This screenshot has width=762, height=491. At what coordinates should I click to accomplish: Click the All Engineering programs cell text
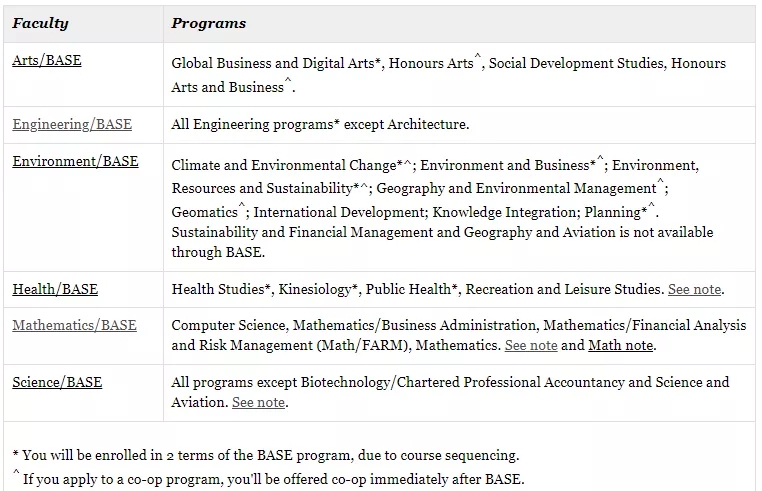pos(320,124)
